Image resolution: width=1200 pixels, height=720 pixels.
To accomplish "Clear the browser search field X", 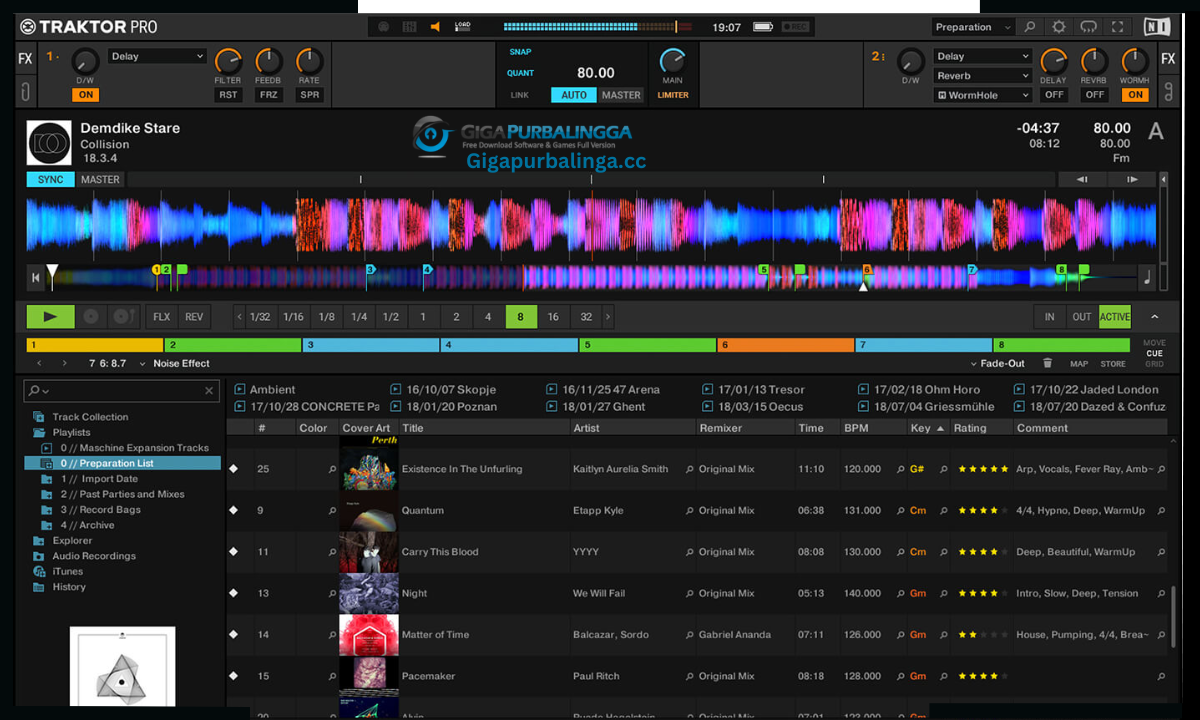I will (x=209, y=391).
